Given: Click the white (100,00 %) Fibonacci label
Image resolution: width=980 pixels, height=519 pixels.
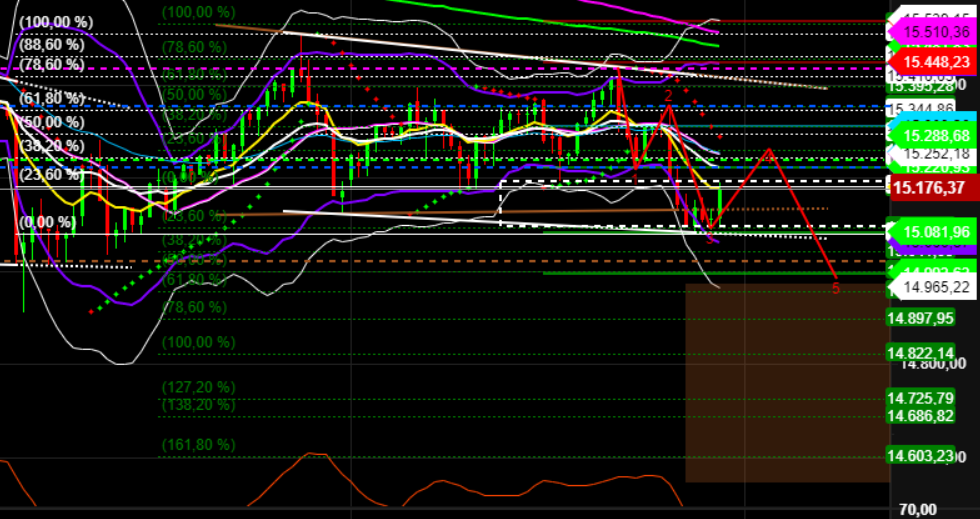Looking at the screenshot, I should click(x=57, y=21).
